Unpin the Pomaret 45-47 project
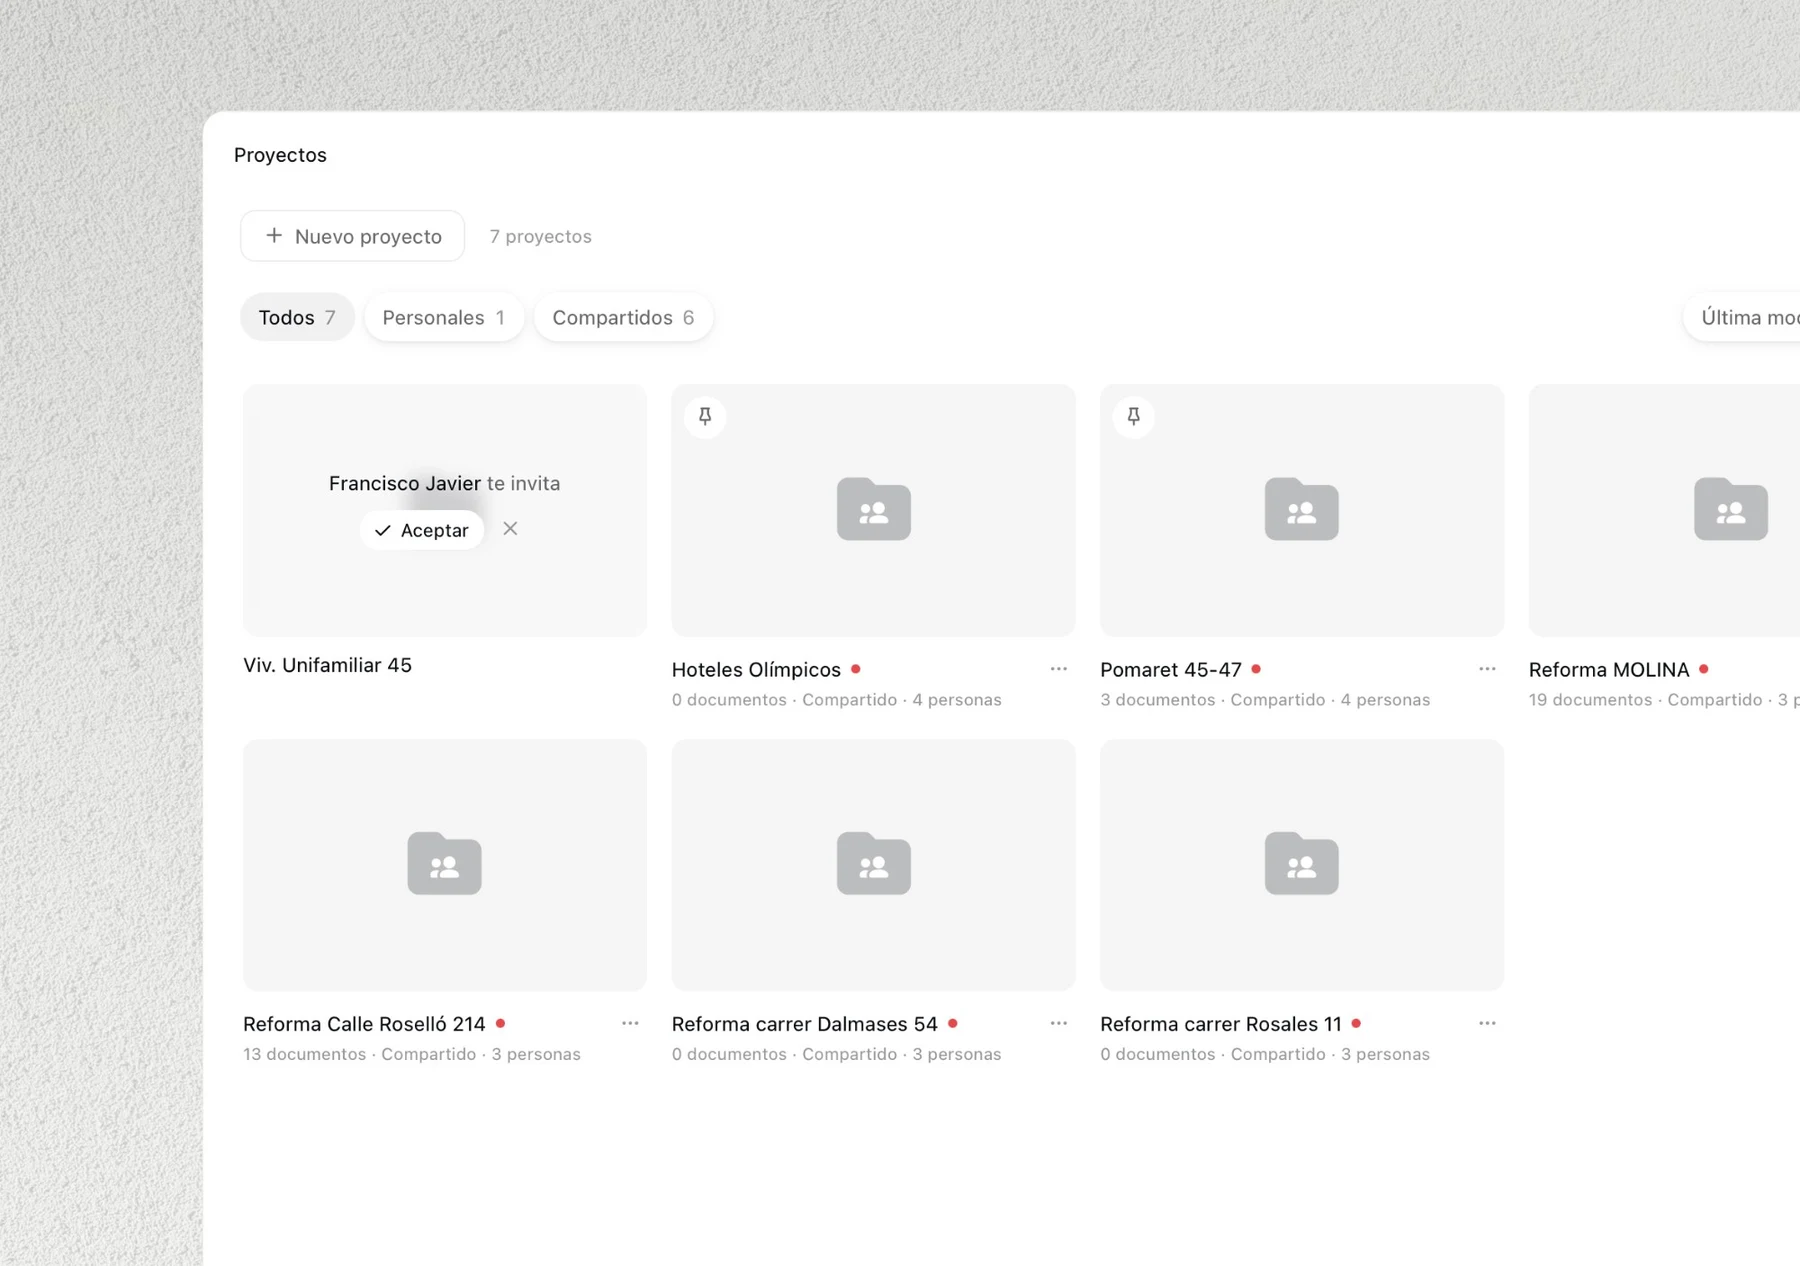The width and height of the screenshot is (1800, 1266). tap(1133, 416)
